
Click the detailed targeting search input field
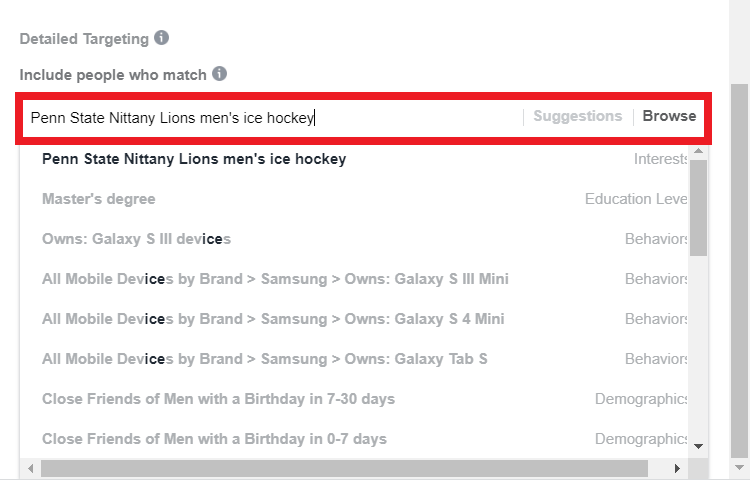point(273,118)
